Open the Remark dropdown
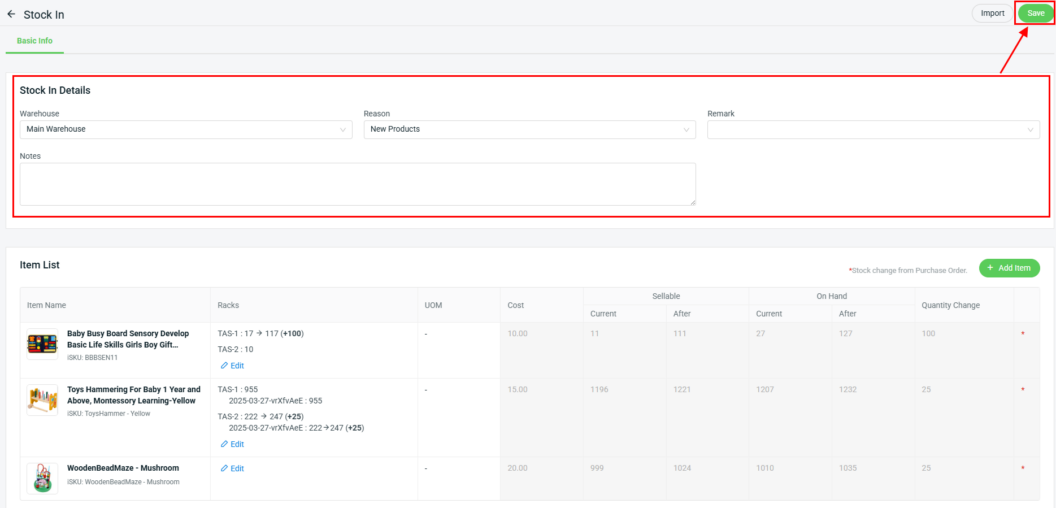The image size is (1056, 508). click(873, 129)
